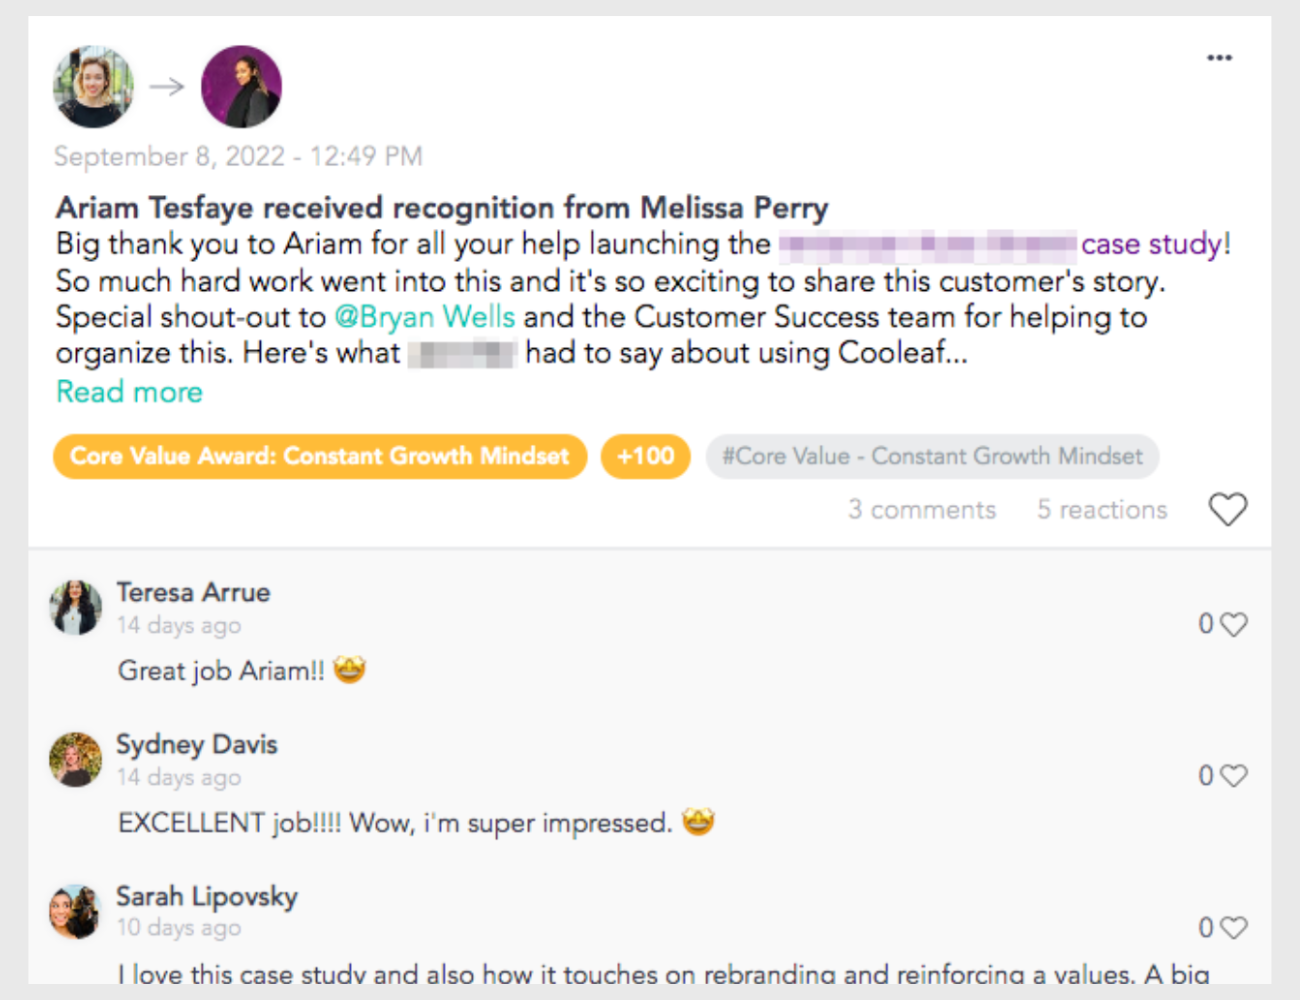
Task: Click Sarah Lipovsky's comment profile photo
Action: click(x=75, y=911)
